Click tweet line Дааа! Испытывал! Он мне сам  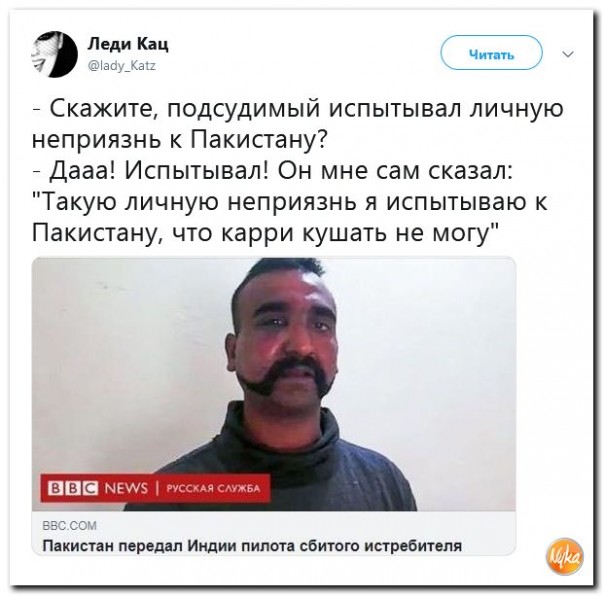272,171
